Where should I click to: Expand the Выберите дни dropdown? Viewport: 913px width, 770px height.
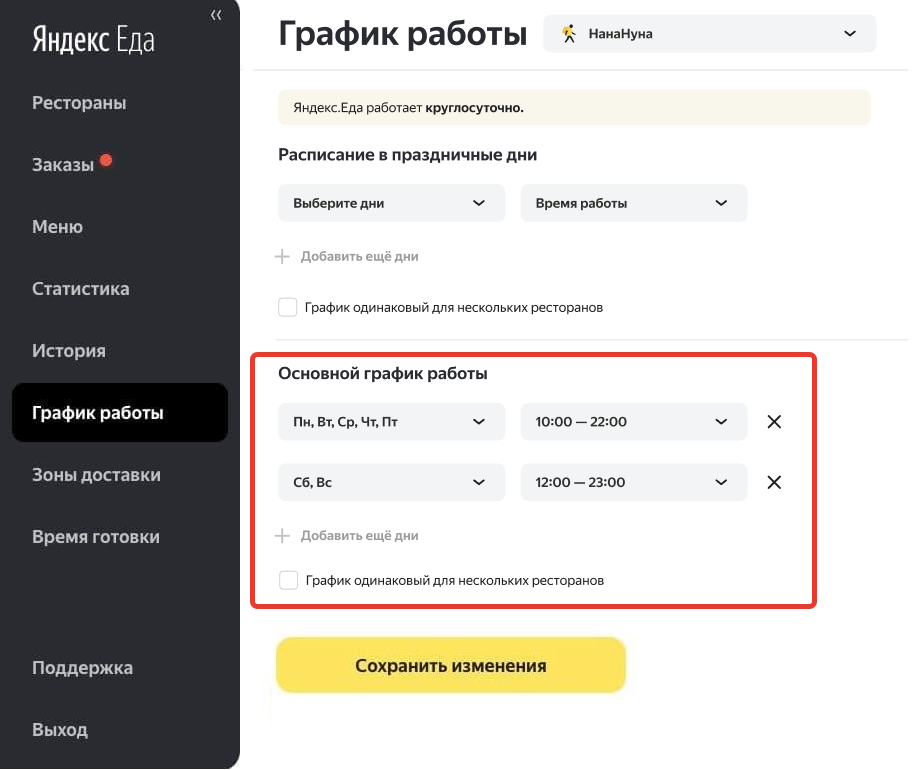coord(391,203)
